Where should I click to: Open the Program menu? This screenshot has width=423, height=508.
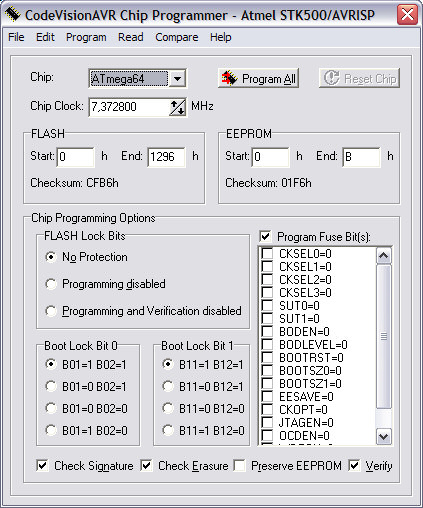[x=86, y=37]
